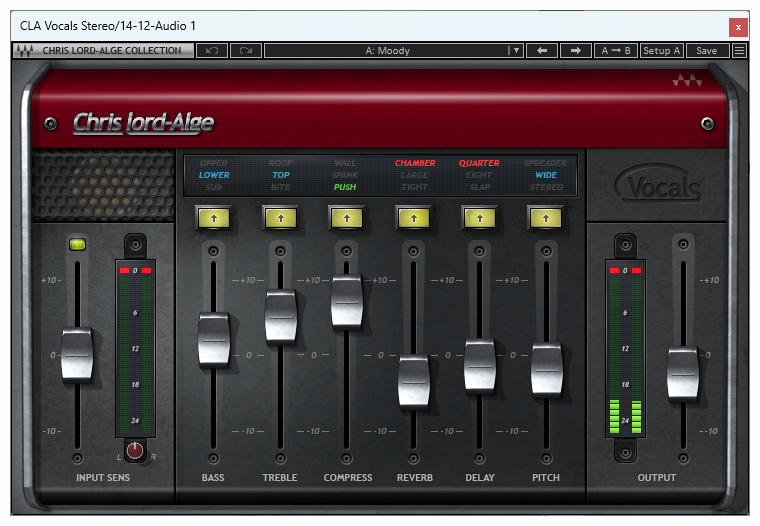This screenshot has height=526, width=760.
Task: Cycle Bass mode with yellow arrow button
Action: (214, 219)
